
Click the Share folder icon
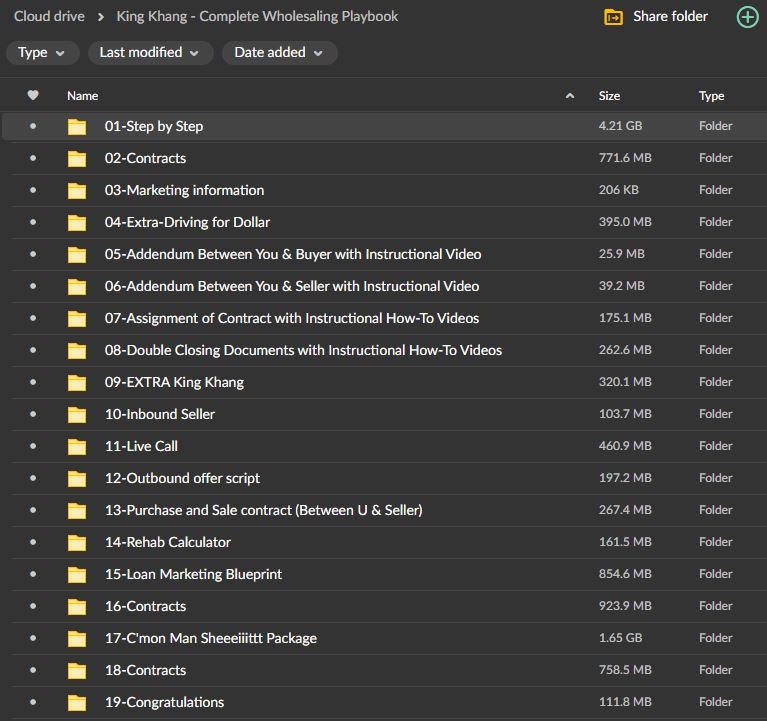click(614, 17)
